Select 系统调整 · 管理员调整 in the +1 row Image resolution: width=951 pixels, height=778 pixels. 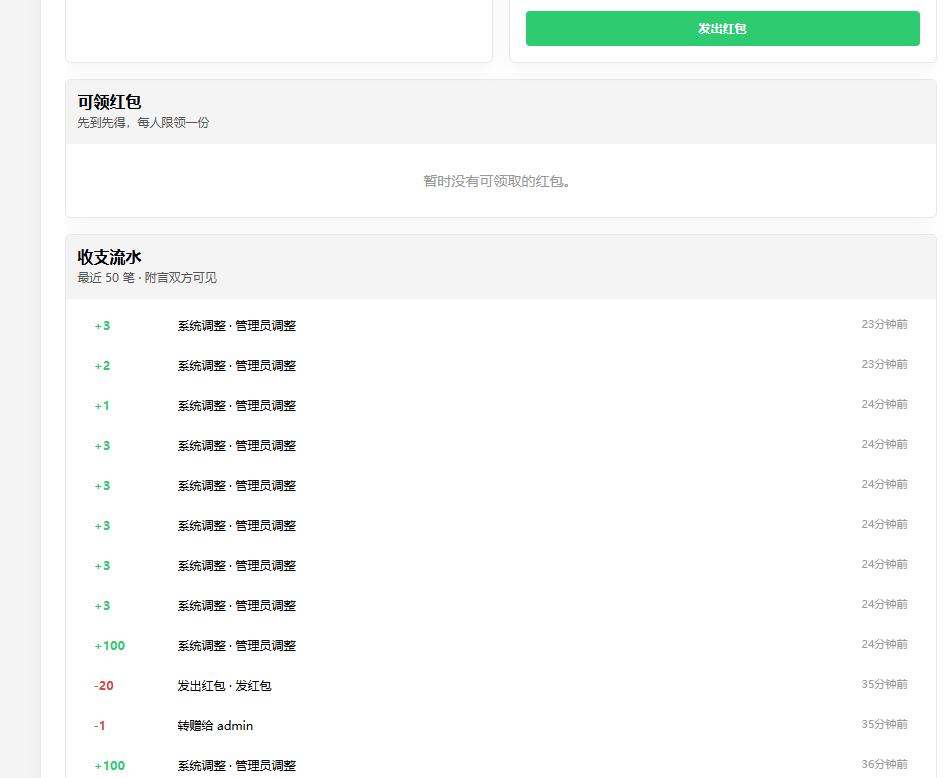237,406
